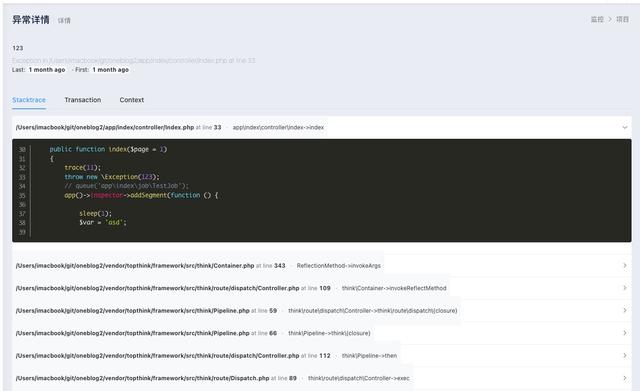Viewport: 640px width, 391px height.
Task: Click the 异常详情 page title
Action: click(x=31, y=19)
